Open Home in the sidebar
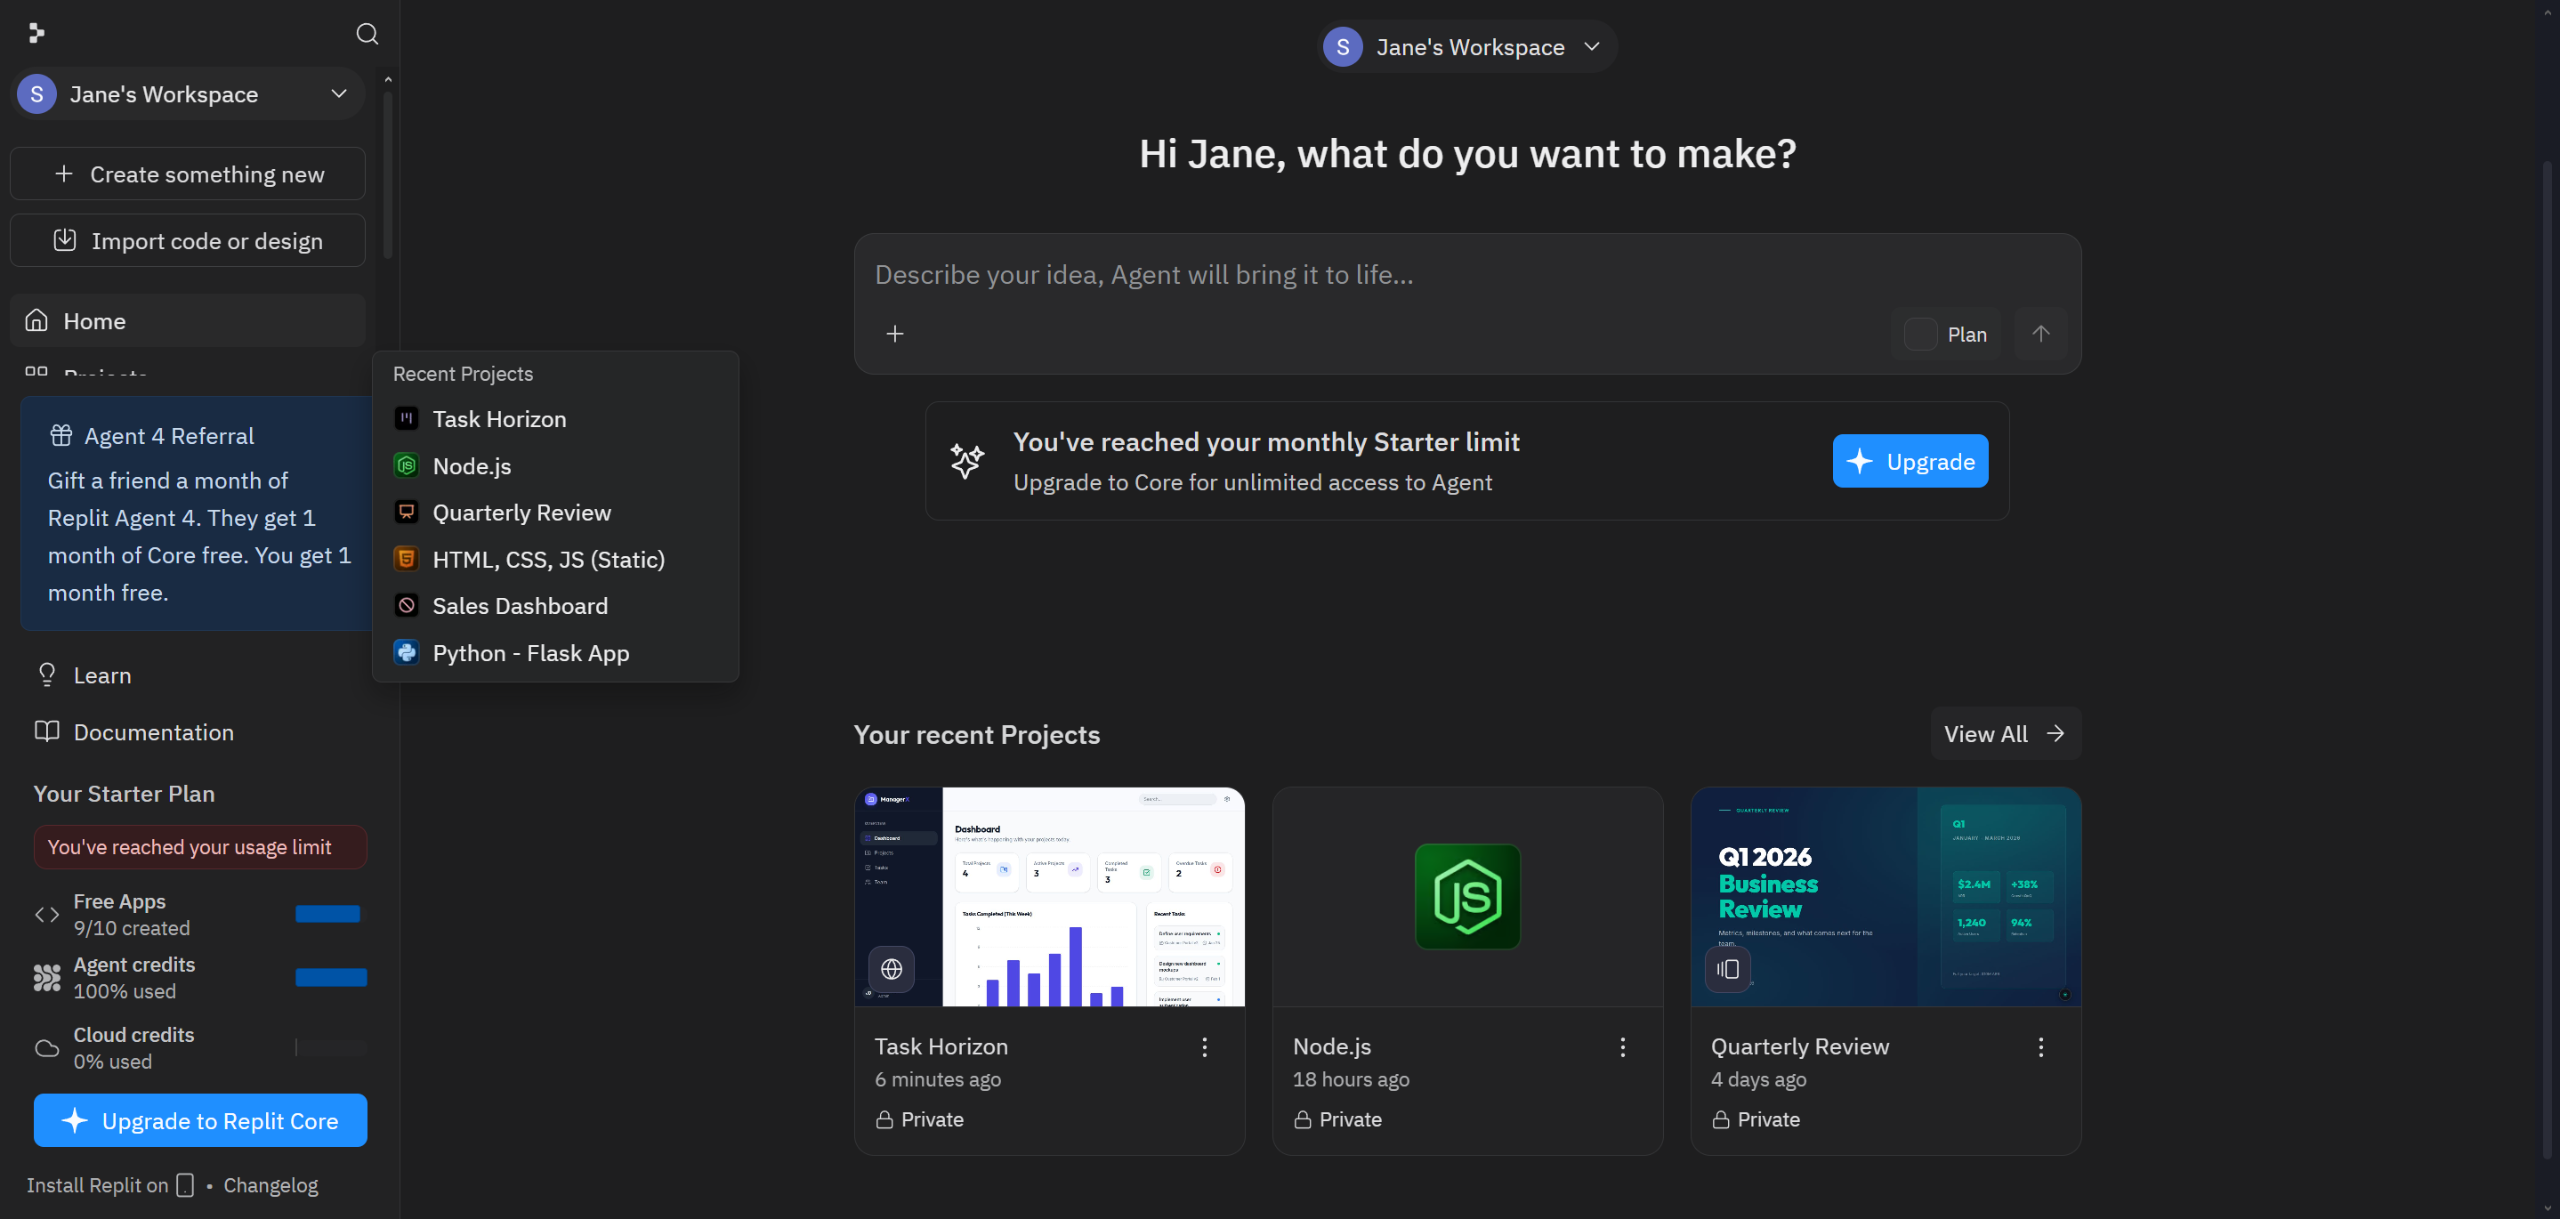Viewport: 2560px width, 1219px height. [95, 321]
